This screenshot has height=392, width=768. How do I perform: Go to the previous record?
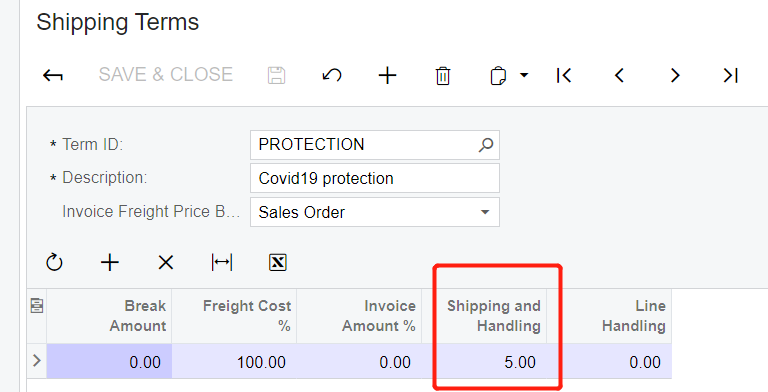point(619,75)
